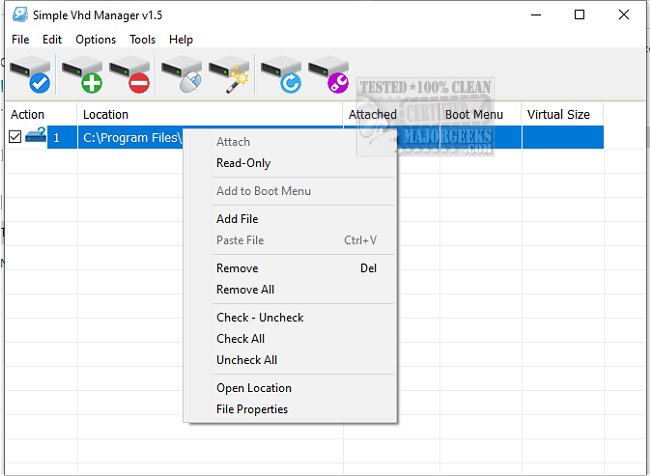The width and height of the screenshot is (650, 476).
Task: Click the Virtual Size column header
Action: coord(563,114)
